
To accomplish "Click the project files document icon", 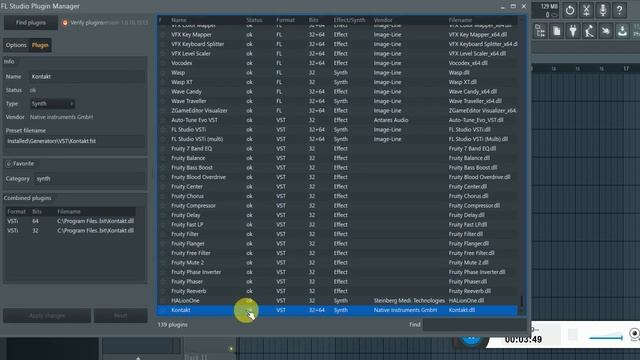I will tap(557, 31).
